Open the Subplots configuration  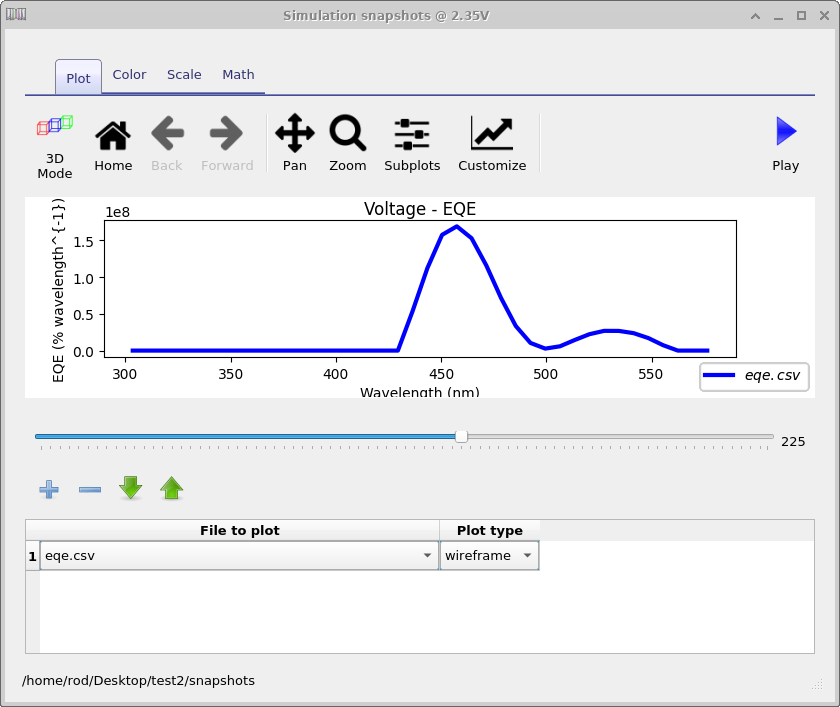click(412, 144)
